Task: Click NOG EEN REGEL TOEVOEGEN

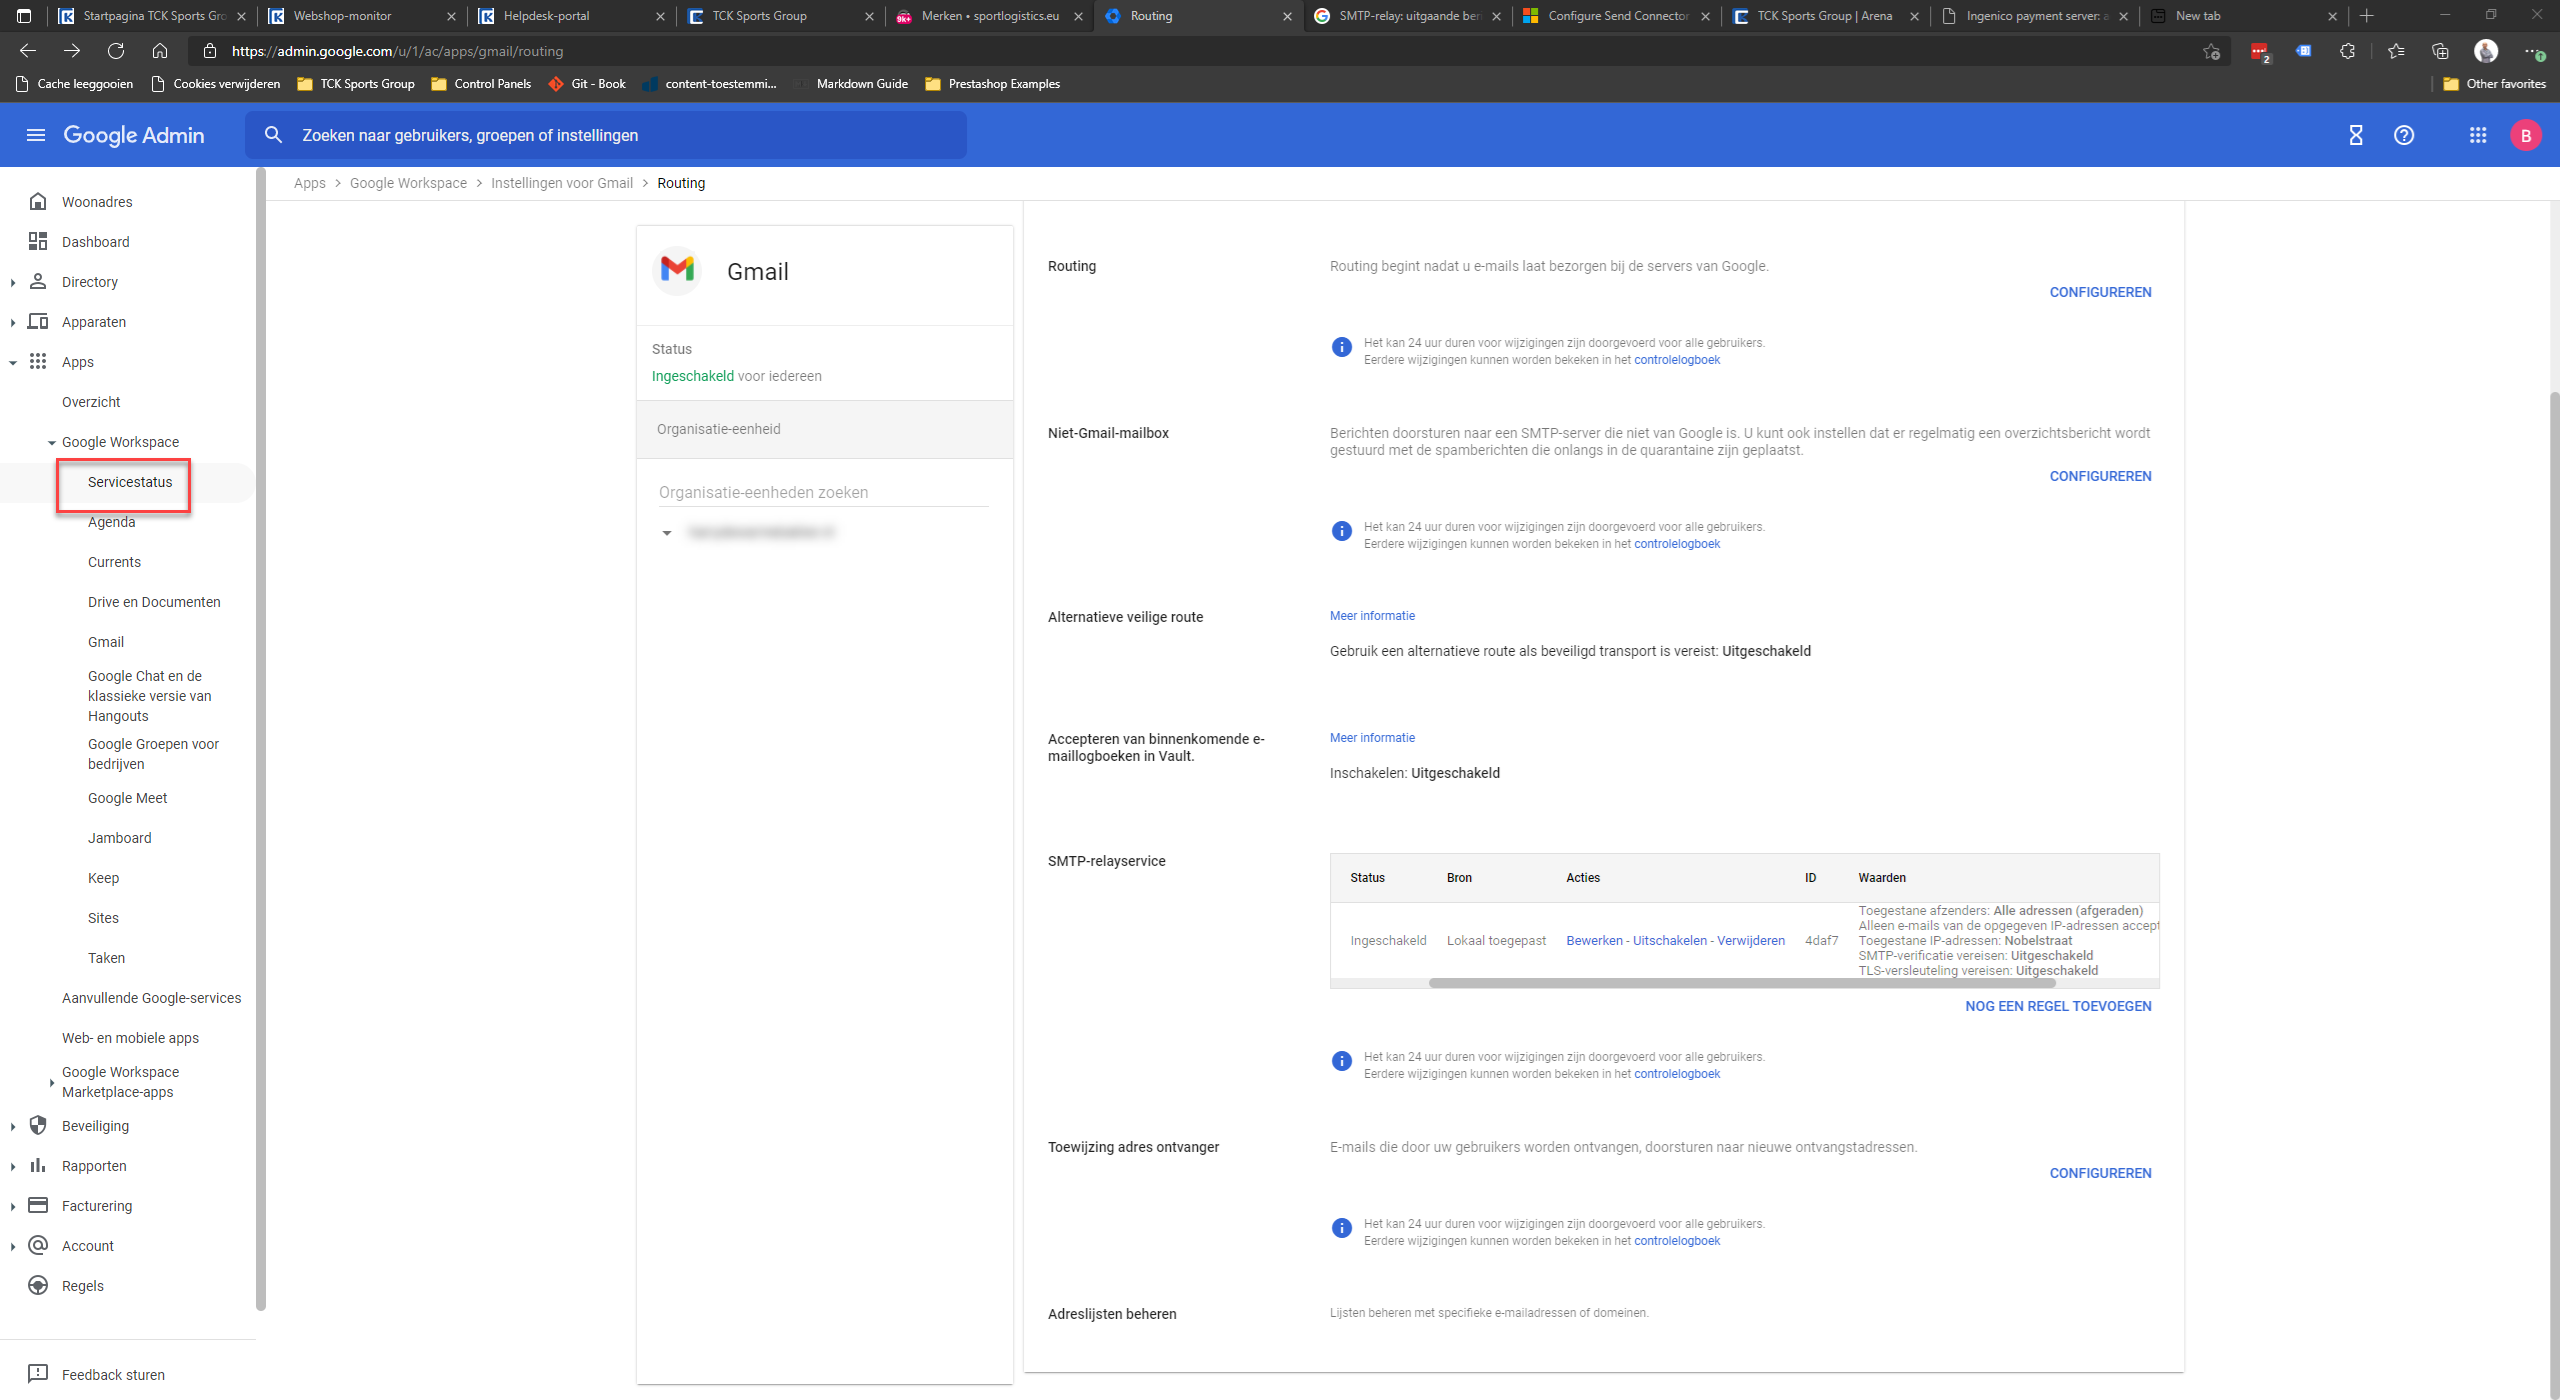Action: click(x=2058, y=1006)
